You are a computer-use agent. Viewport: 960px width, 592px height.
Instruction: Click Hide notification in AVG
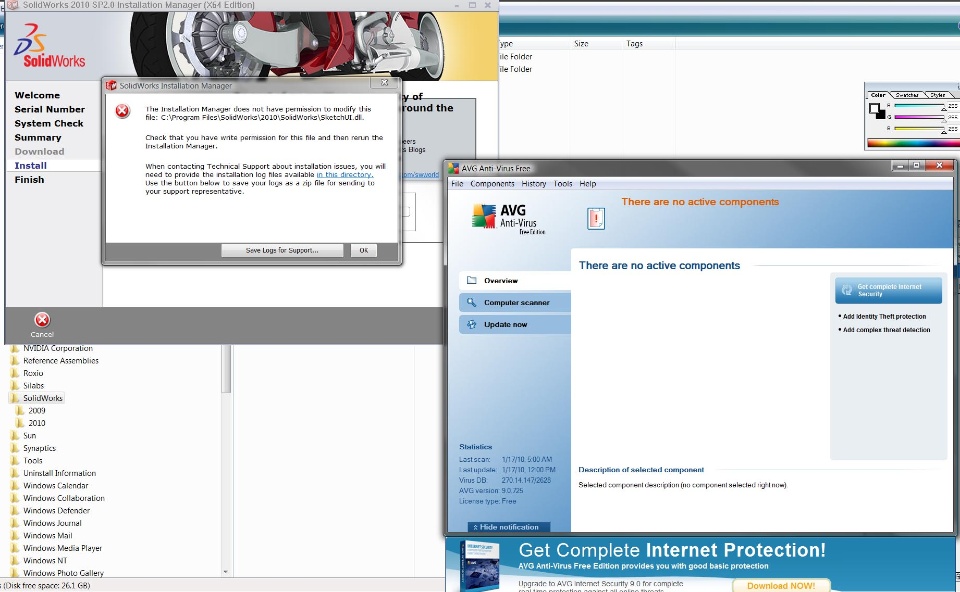(509, 527)
